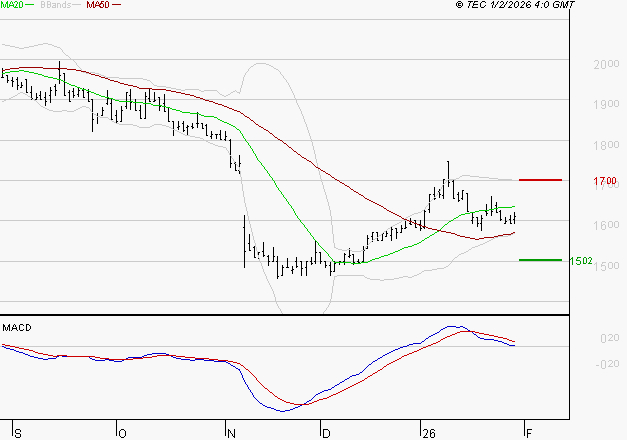Click the 2000 price axis label

606,64
